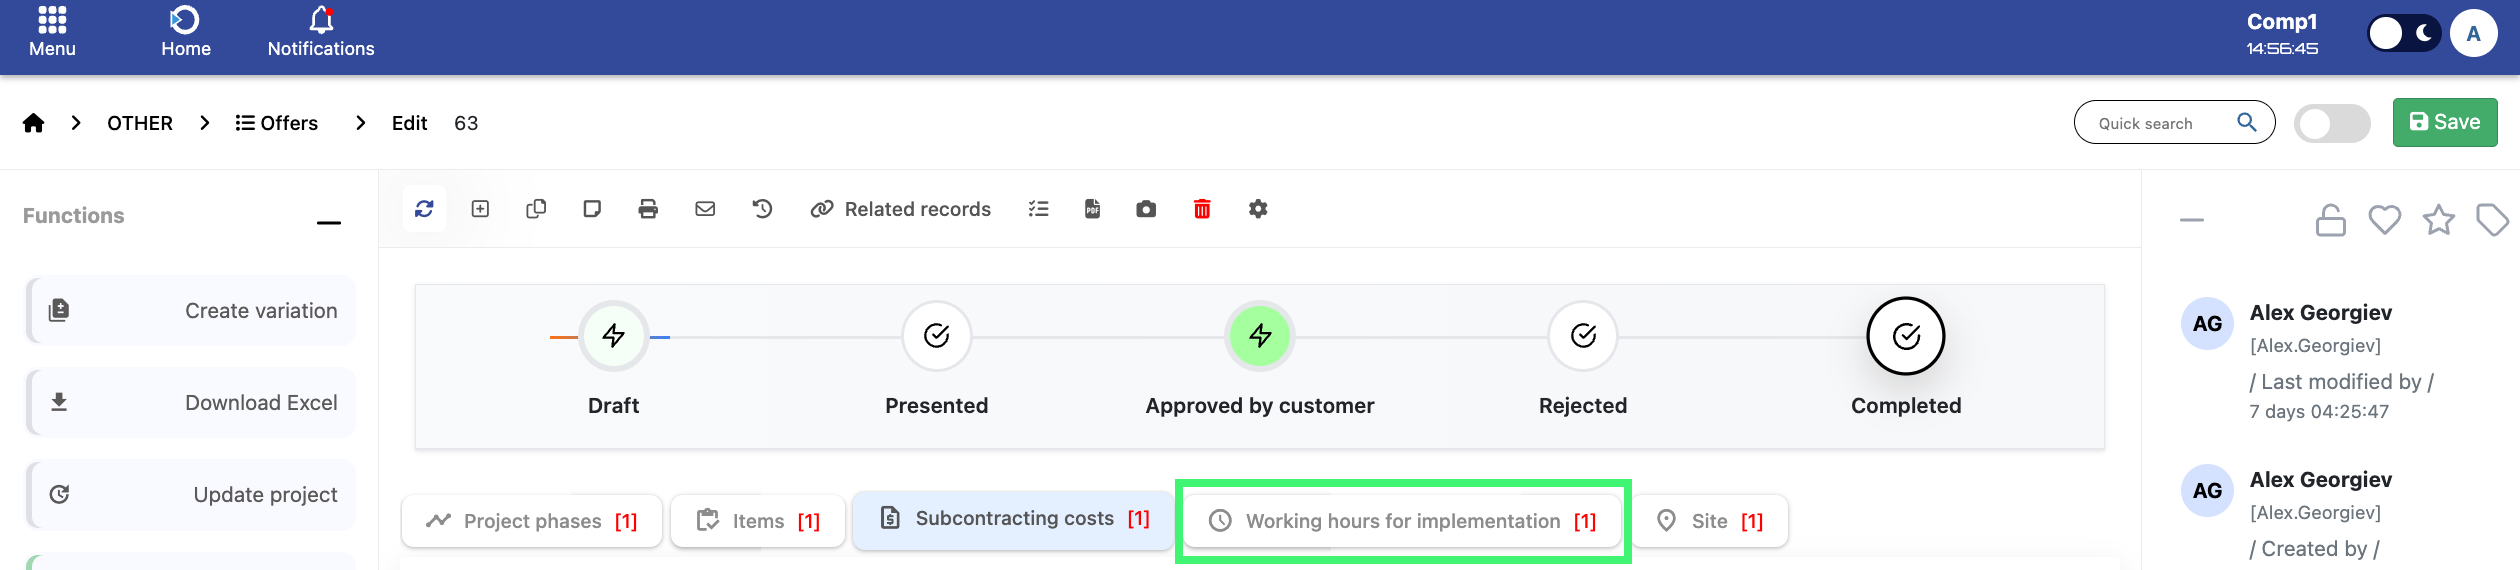The image size is (2520, 570).
Task: Print the offer
Action: click(x=648, y=208)
